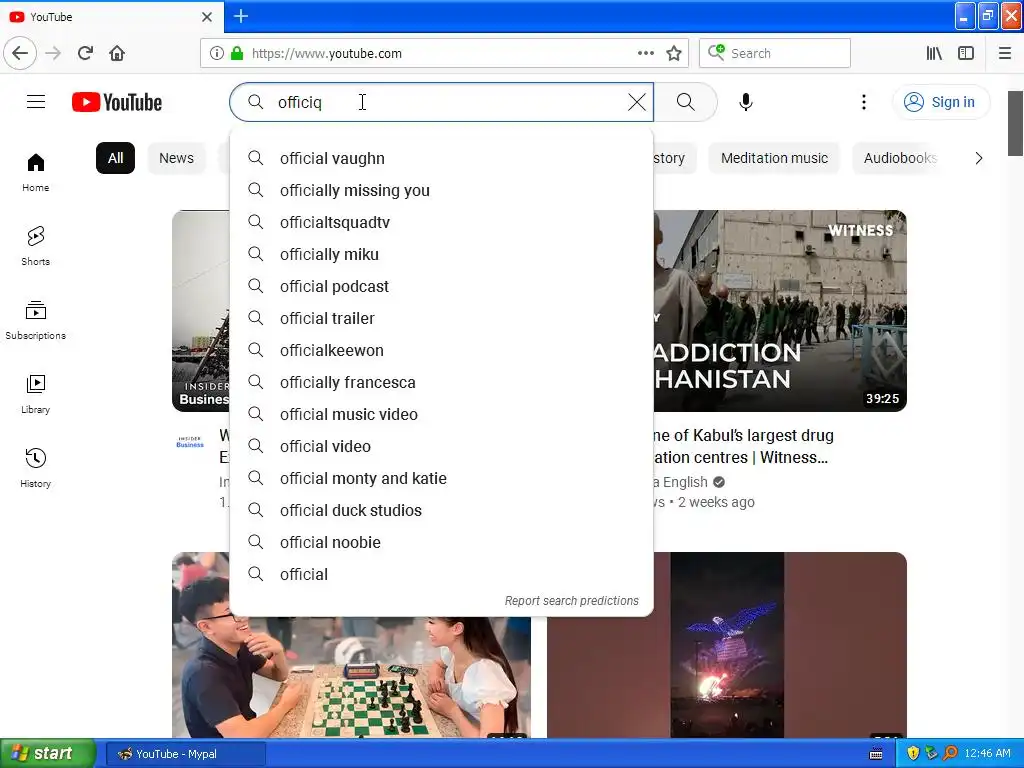Open Kabul's largest drug centres video title
Viewport: 1024px width, 768px height.
[x=743, y=446]
